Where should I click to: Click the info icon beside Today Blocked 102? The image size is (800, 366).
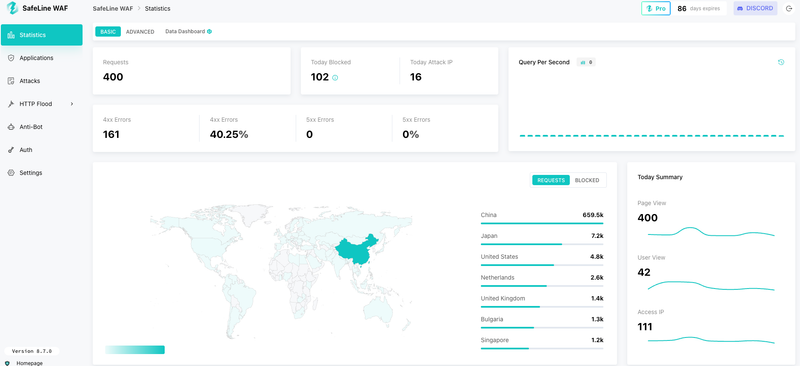[x=335, y=78]
